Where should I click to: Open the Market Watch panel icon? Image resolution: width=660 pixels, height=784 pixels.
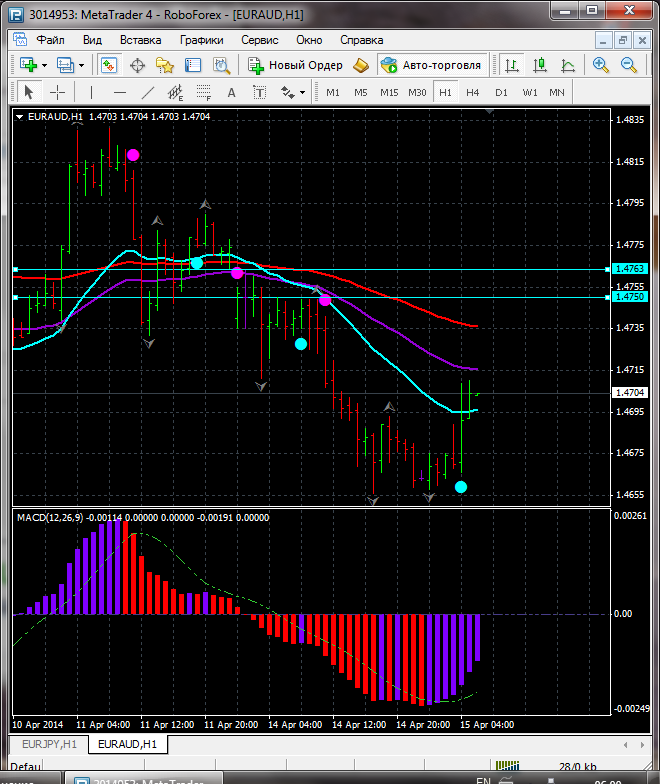(x=109, y=65)
